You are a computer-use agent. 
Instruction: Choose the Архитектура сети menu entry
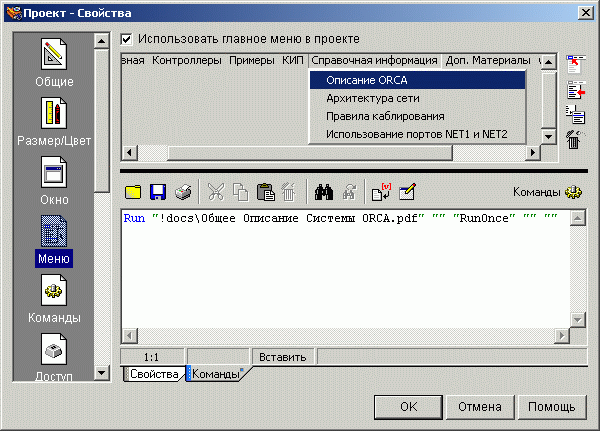[417, 98]
